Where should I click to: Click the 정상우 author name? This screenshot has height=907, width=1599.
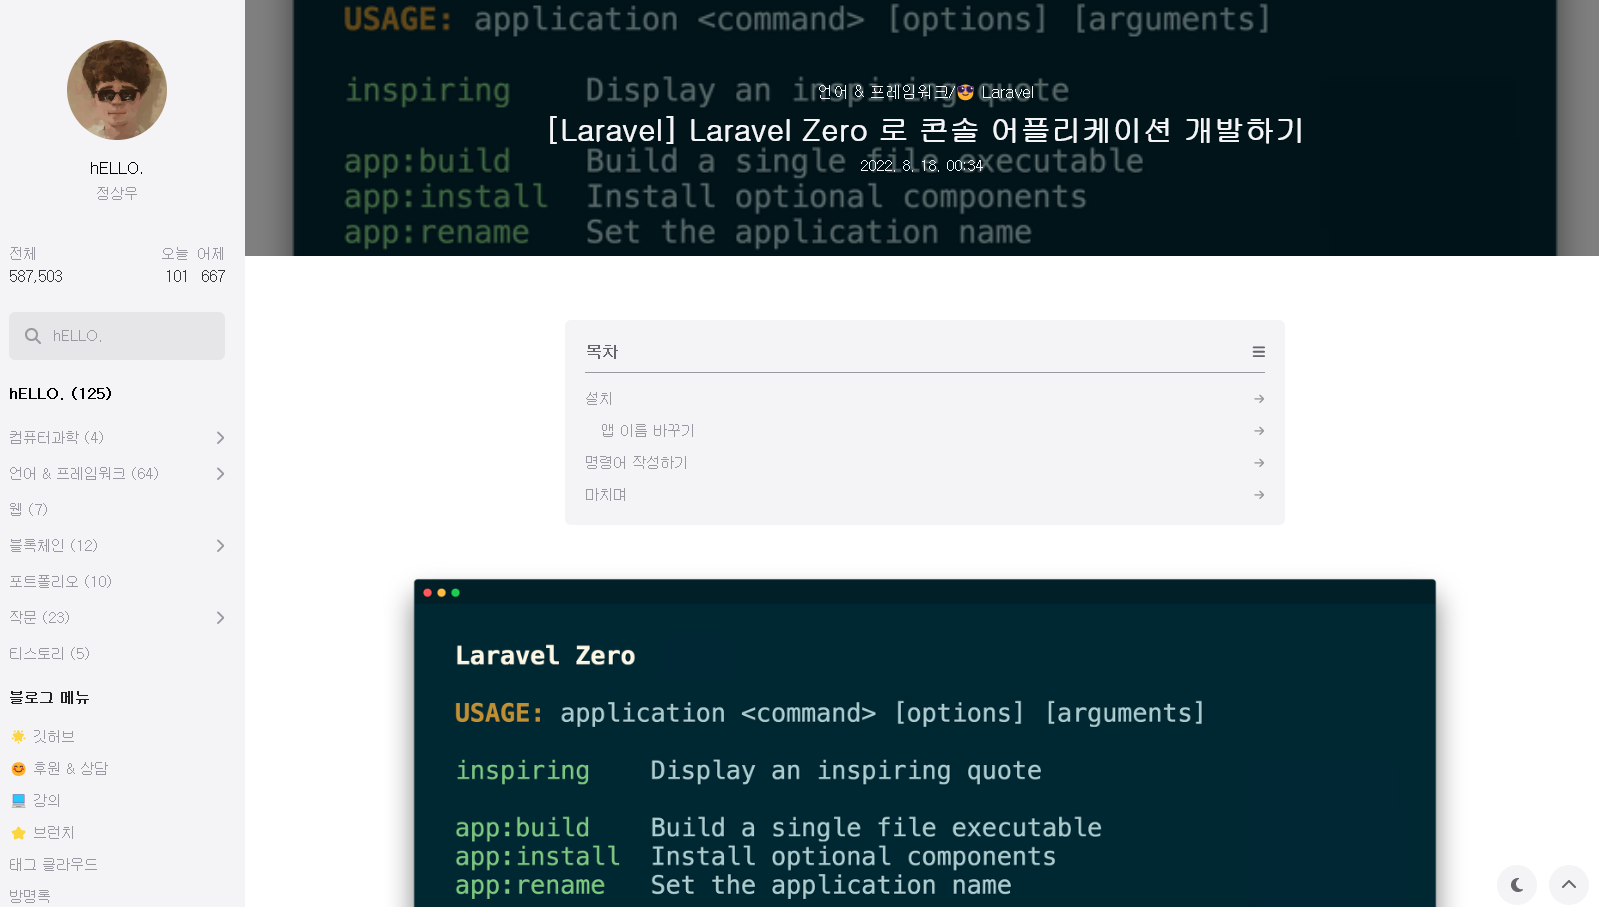pos(117,193)
